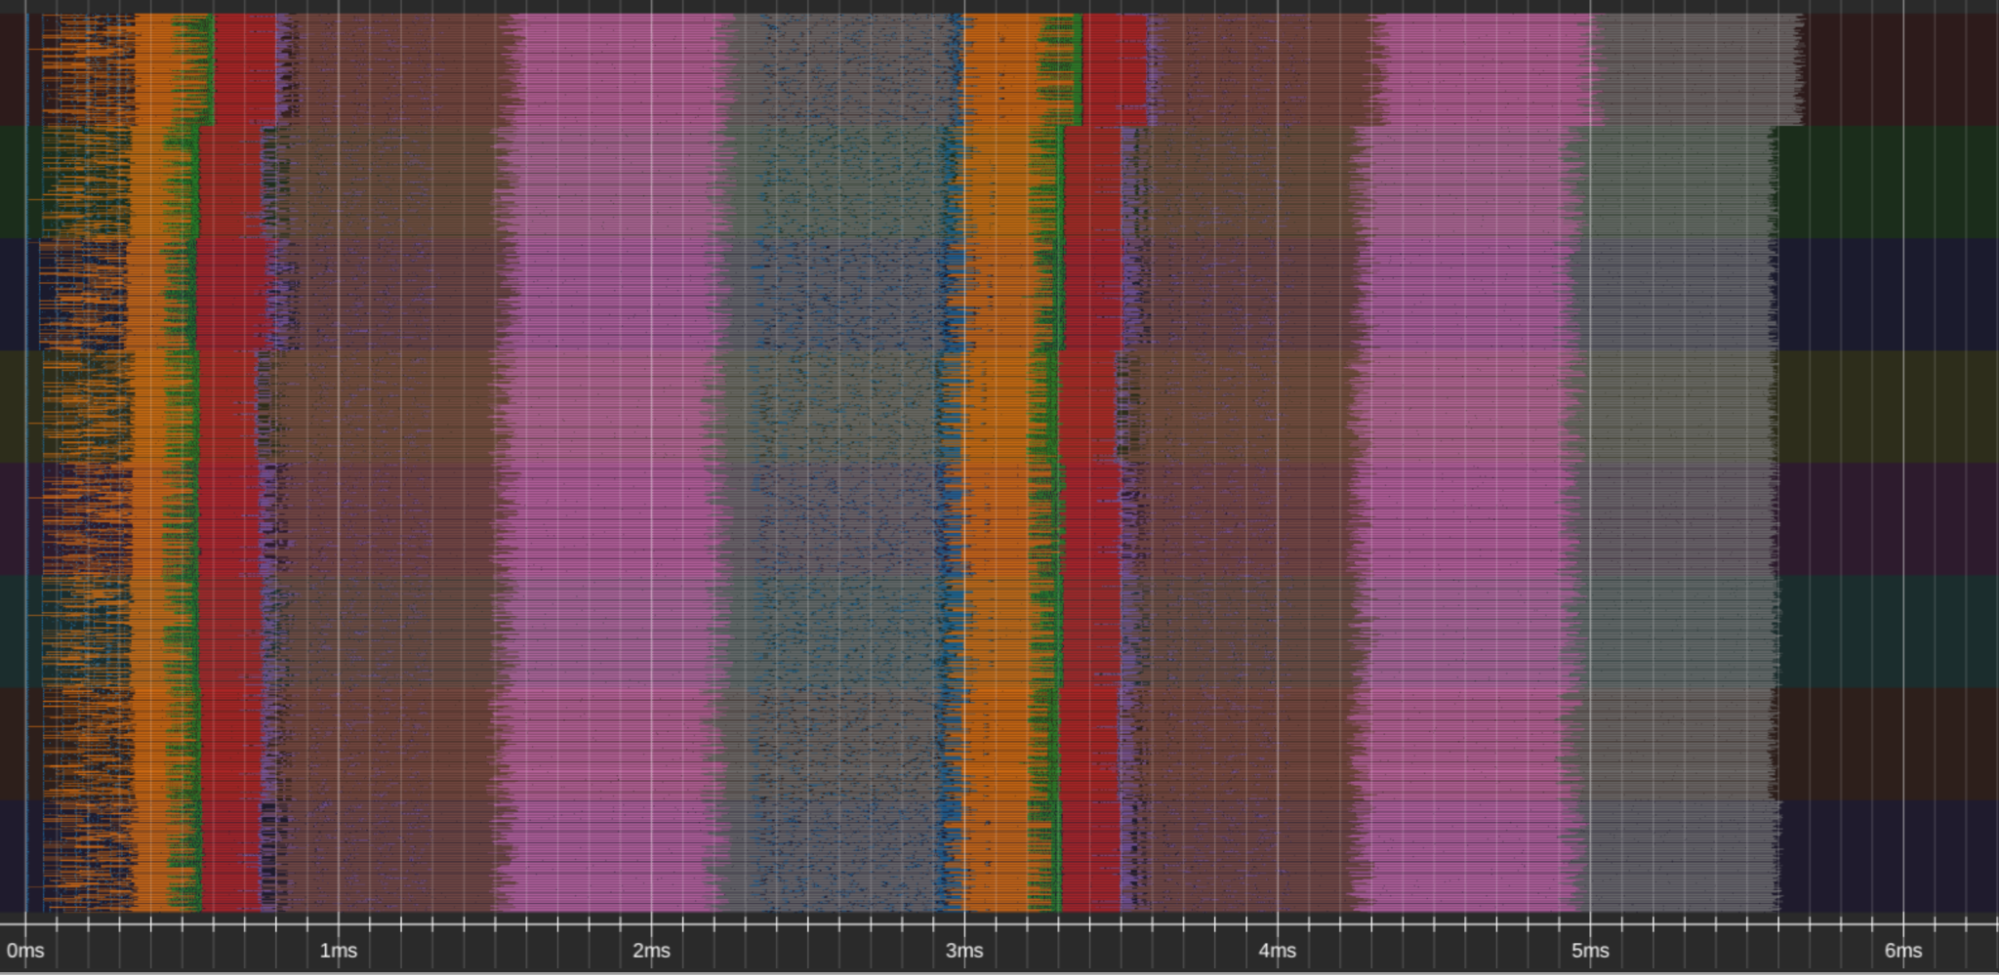1999x976 pixels.
Task: Click the 4ms timeline label
Action: [x=1278, y=951]
